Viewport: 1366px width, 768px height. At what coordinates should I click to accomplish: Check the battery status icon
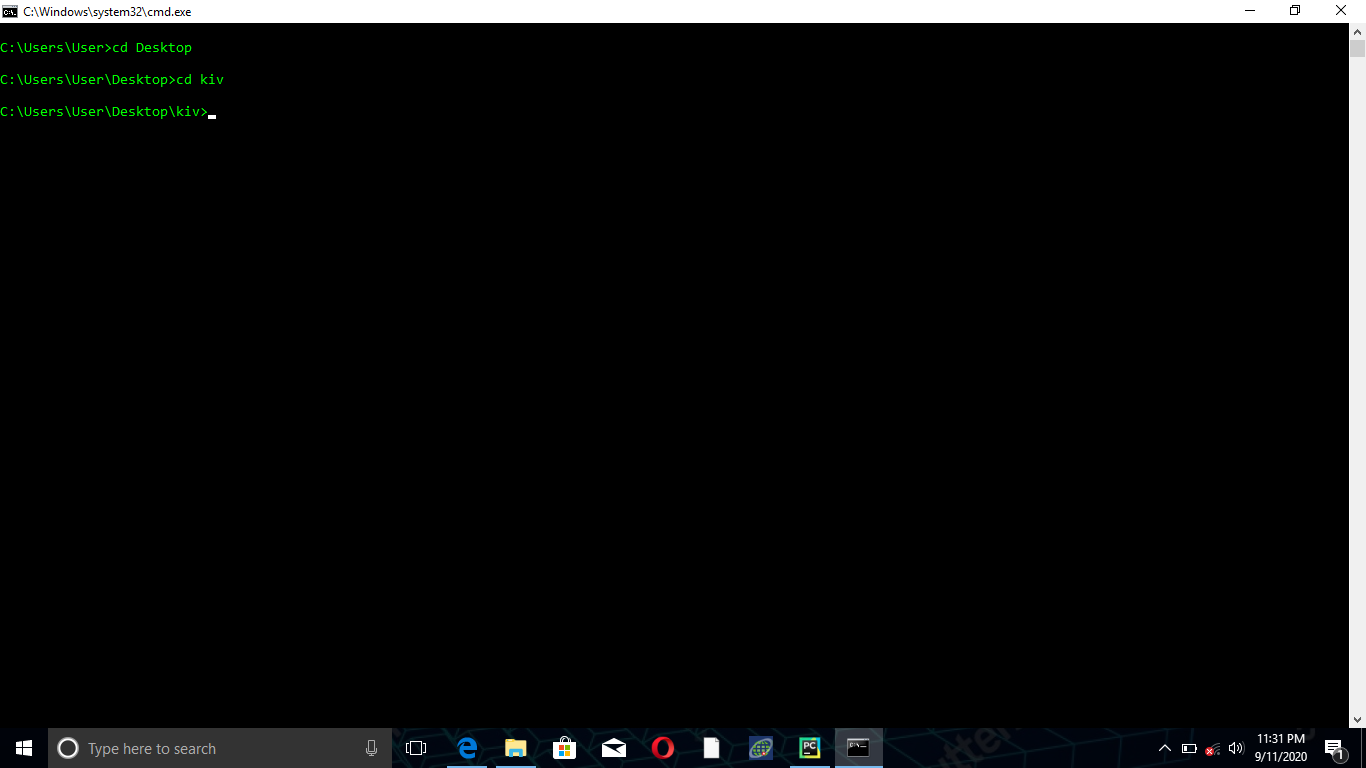pos(1189,747)
